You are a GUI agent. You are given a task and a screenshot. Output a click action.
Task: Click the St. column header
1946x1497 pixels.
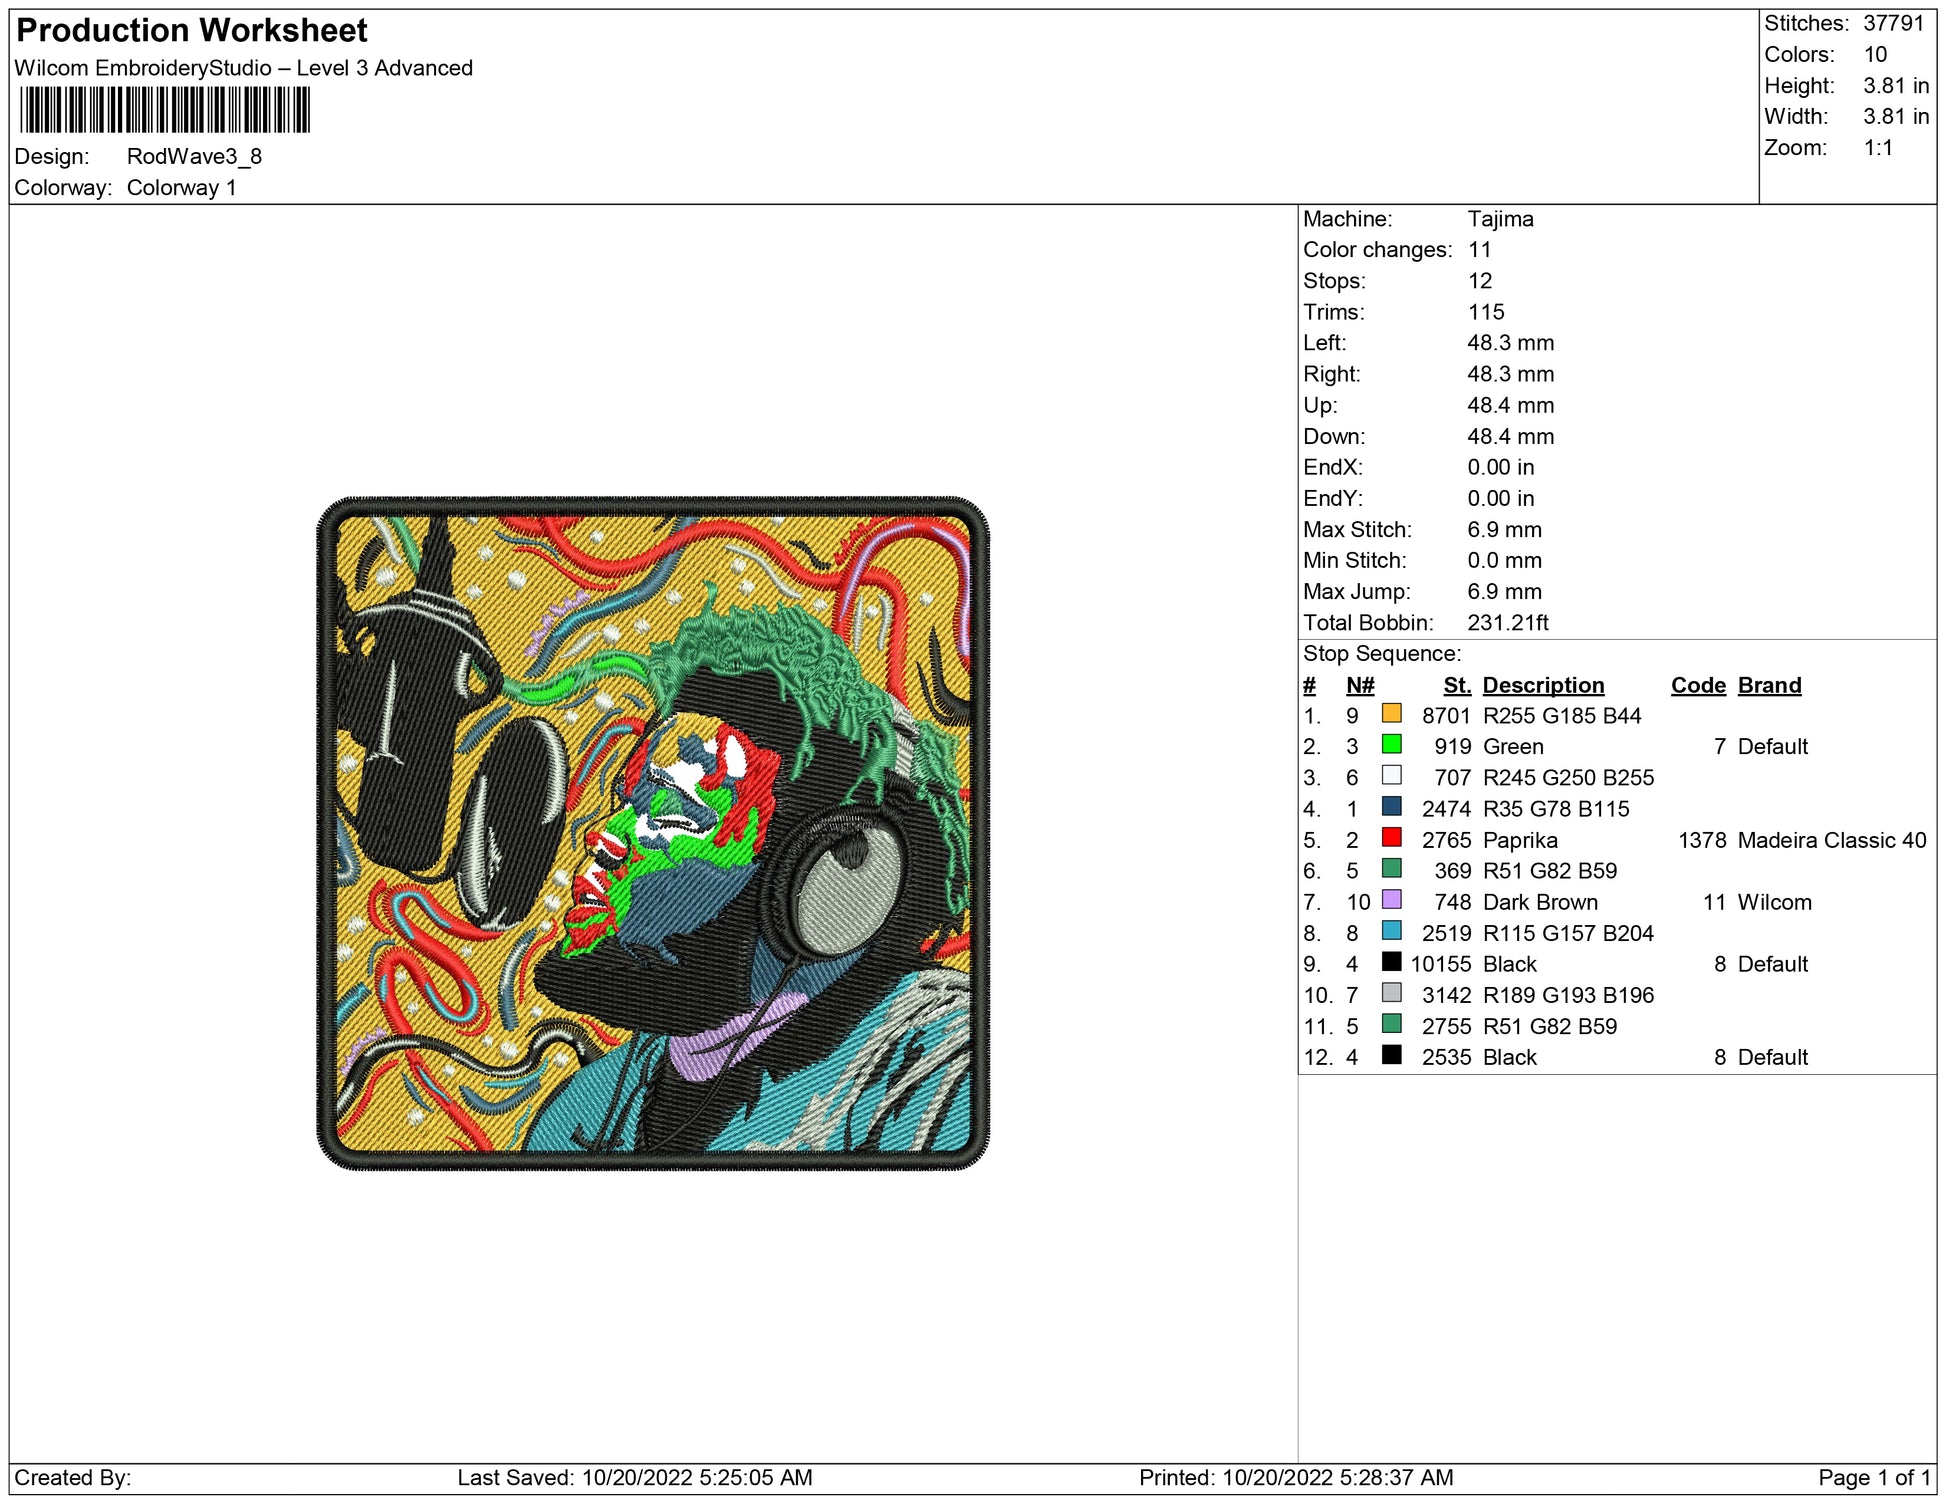(x=1456, y=685)
